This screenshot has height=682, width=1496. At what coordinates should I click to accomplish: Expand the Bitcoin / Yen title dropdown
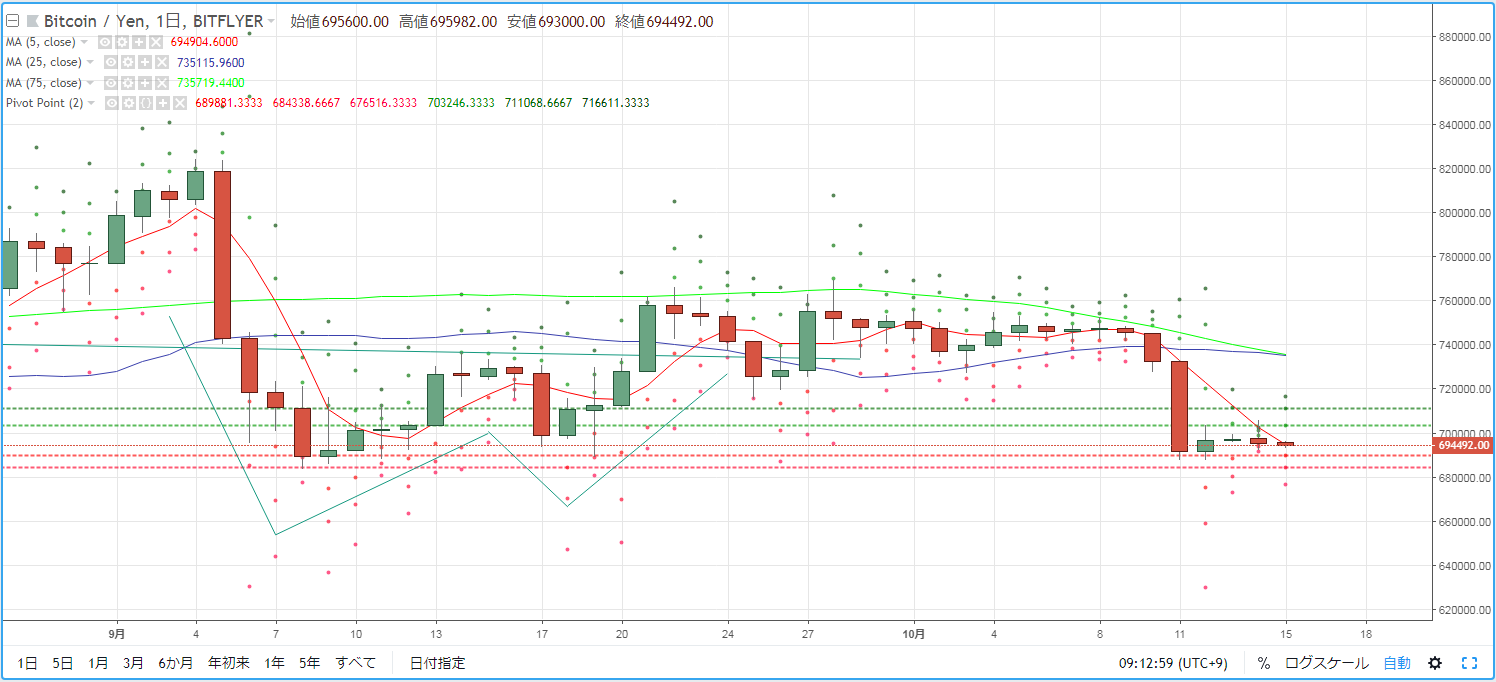click(271, 21)
